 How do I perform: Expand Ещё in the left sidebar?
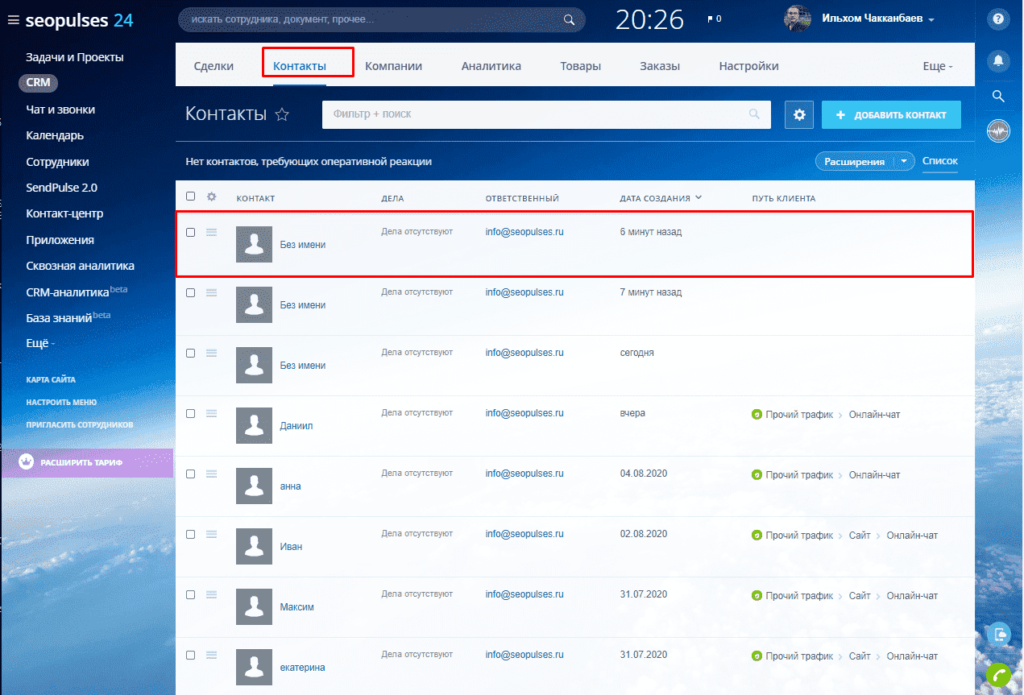(x=40, y=343)
